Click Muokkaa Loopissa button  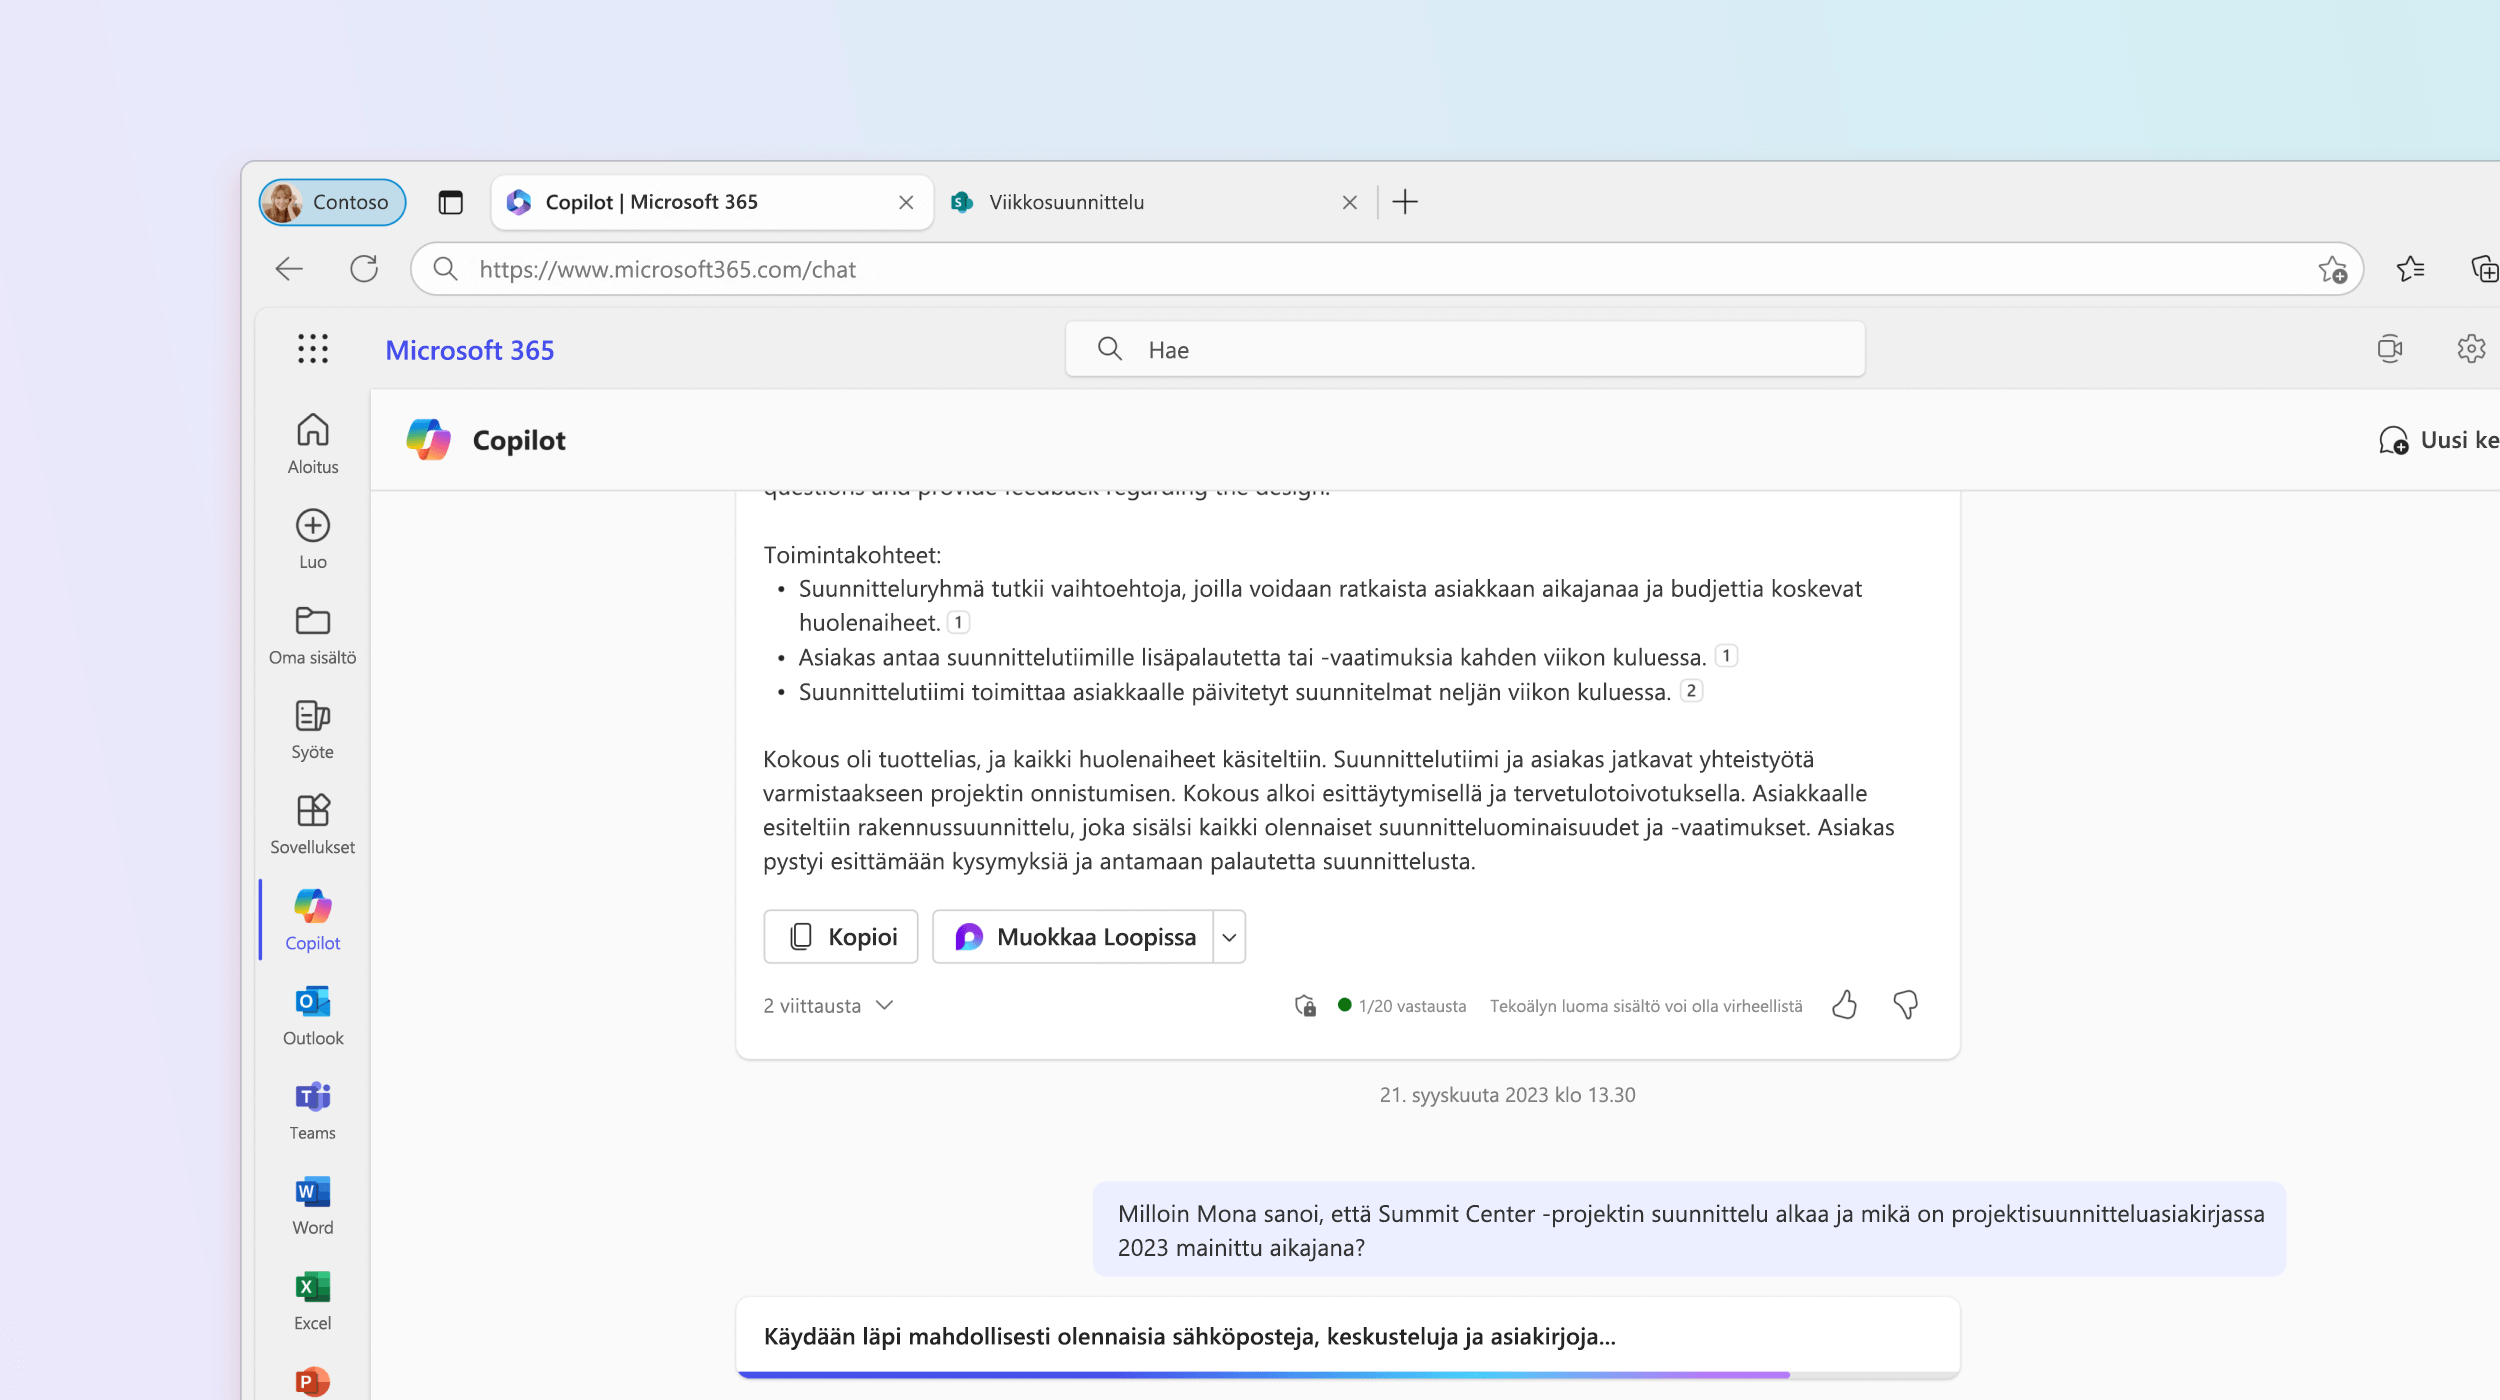coord(1073,937)
